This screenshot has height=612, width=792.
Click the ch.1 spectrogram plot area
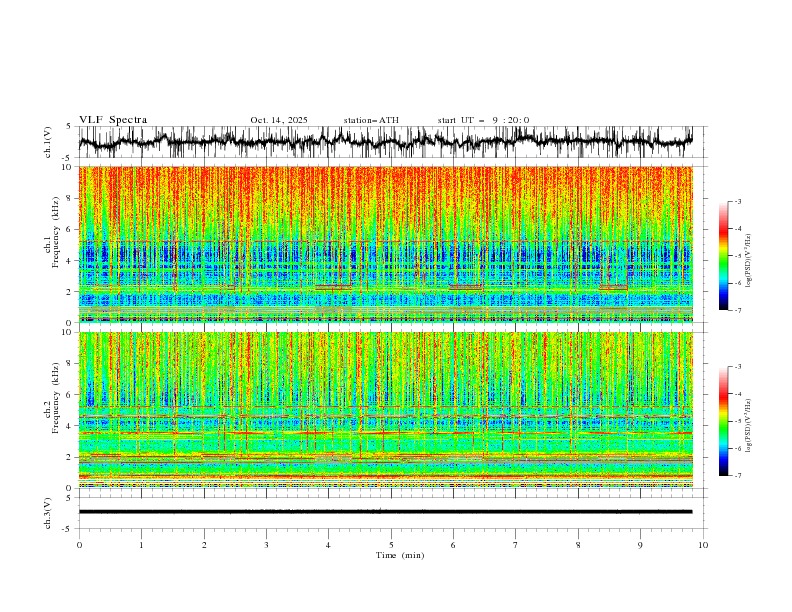385,244
